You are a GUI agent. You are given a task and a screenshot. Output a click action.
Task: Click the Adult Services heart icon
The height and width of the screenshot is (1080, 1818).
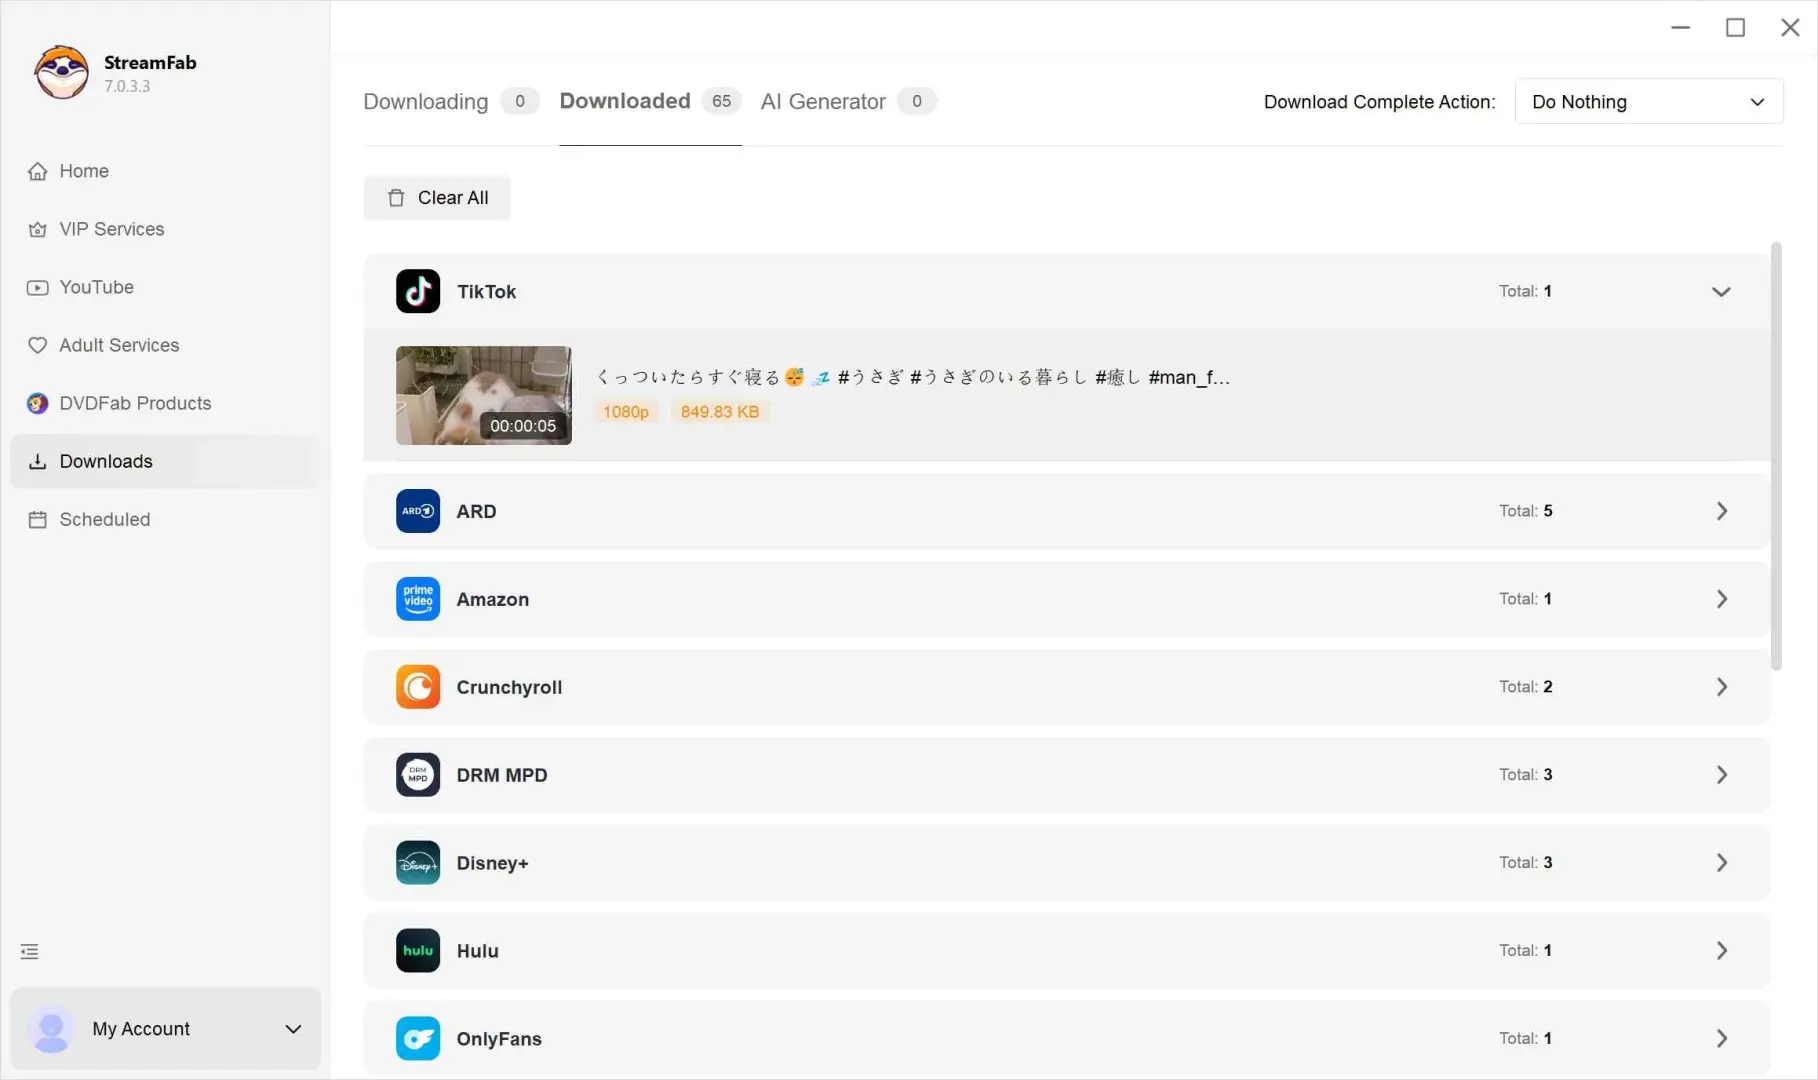(x=37, y=345)
